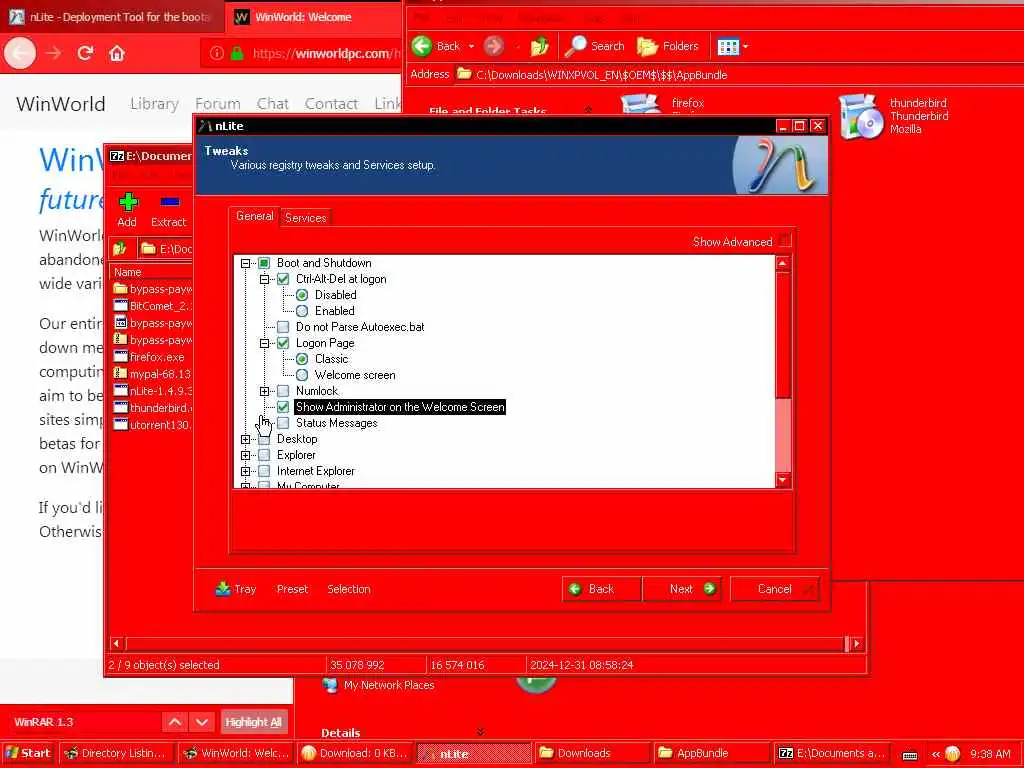Viewport: 1024px width, 768px height.
Task: Click the Explorer Search magnifier icon
Action: tap(575, 46)
